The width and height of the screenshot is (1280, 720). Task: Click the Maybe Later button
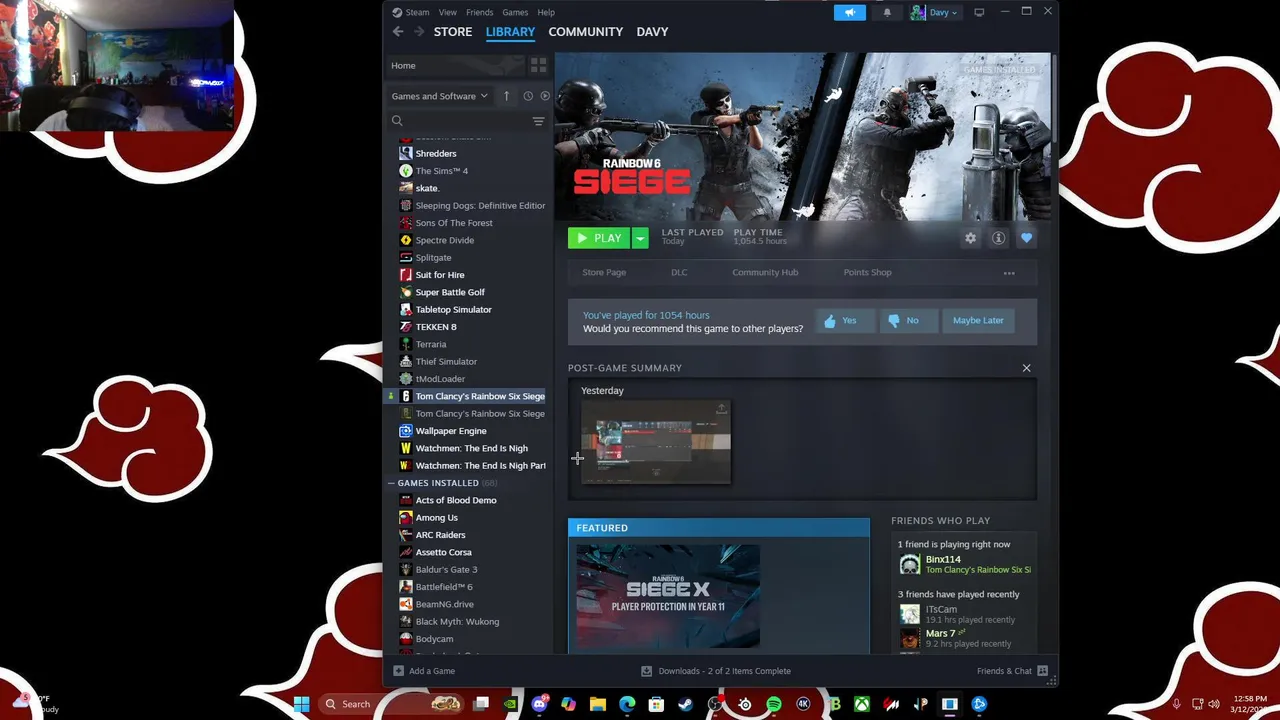click(x=978, y=320)
